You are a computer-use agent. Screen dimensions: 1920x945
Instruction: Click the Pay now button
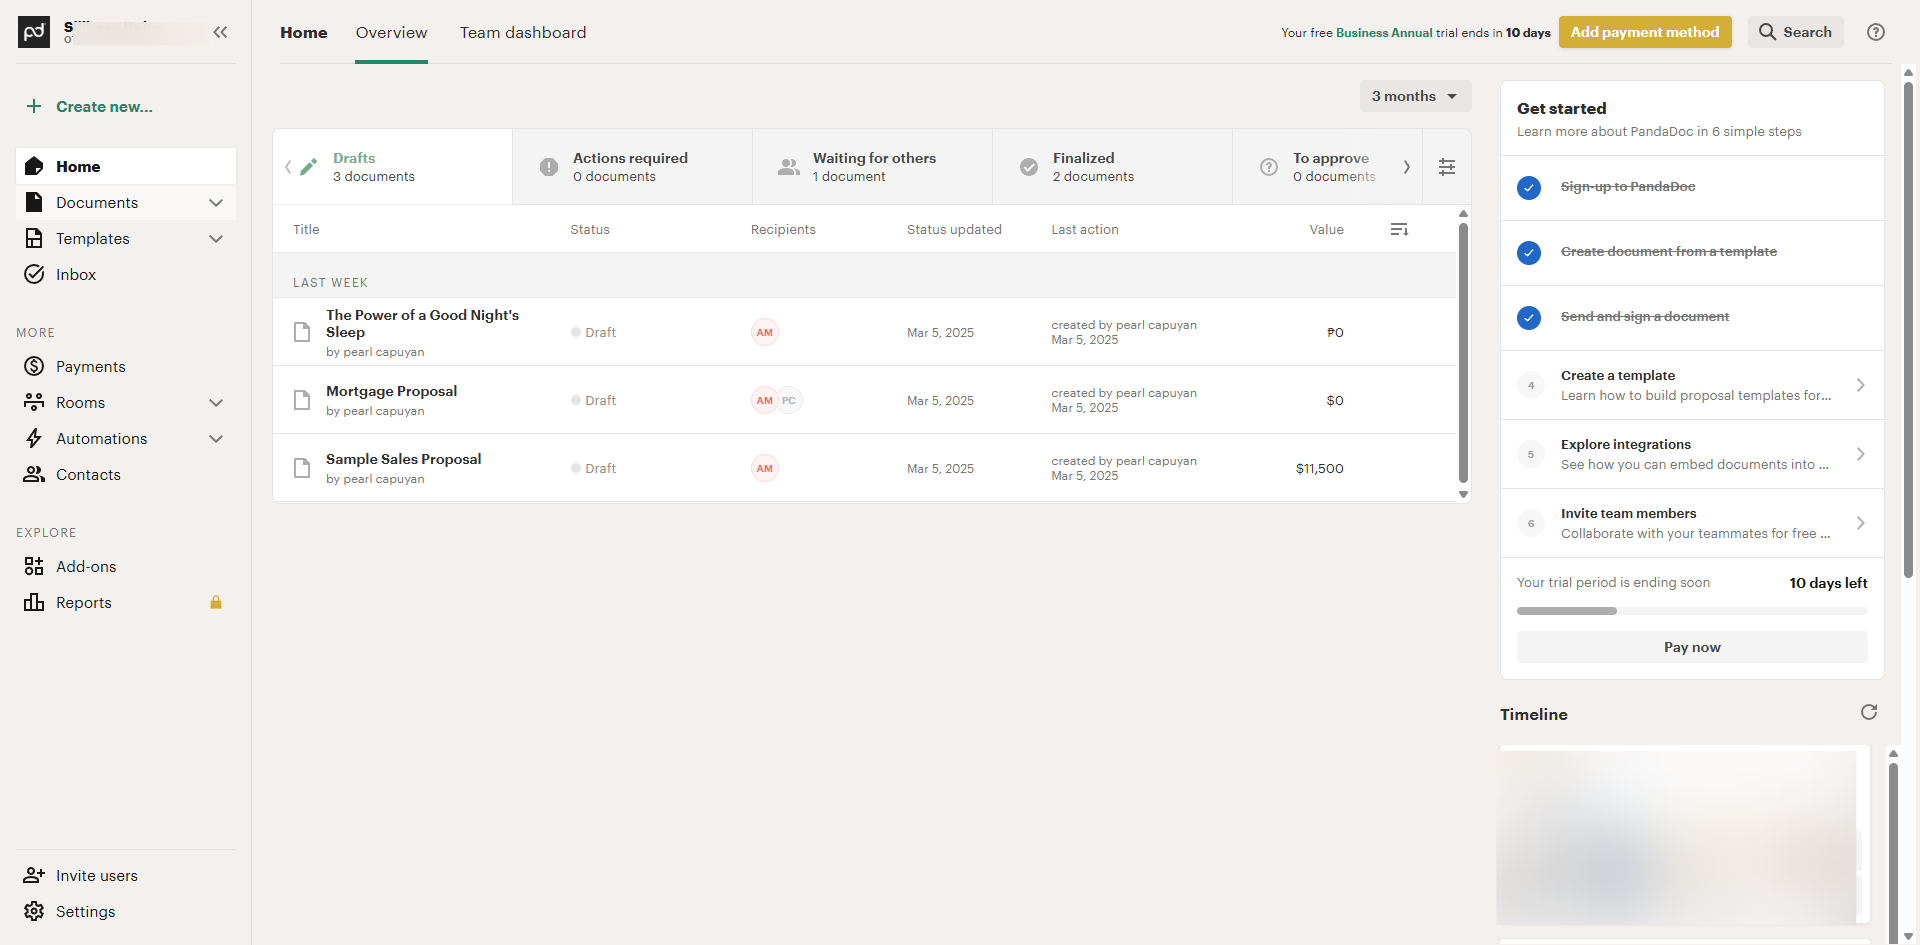[1691, 647]
